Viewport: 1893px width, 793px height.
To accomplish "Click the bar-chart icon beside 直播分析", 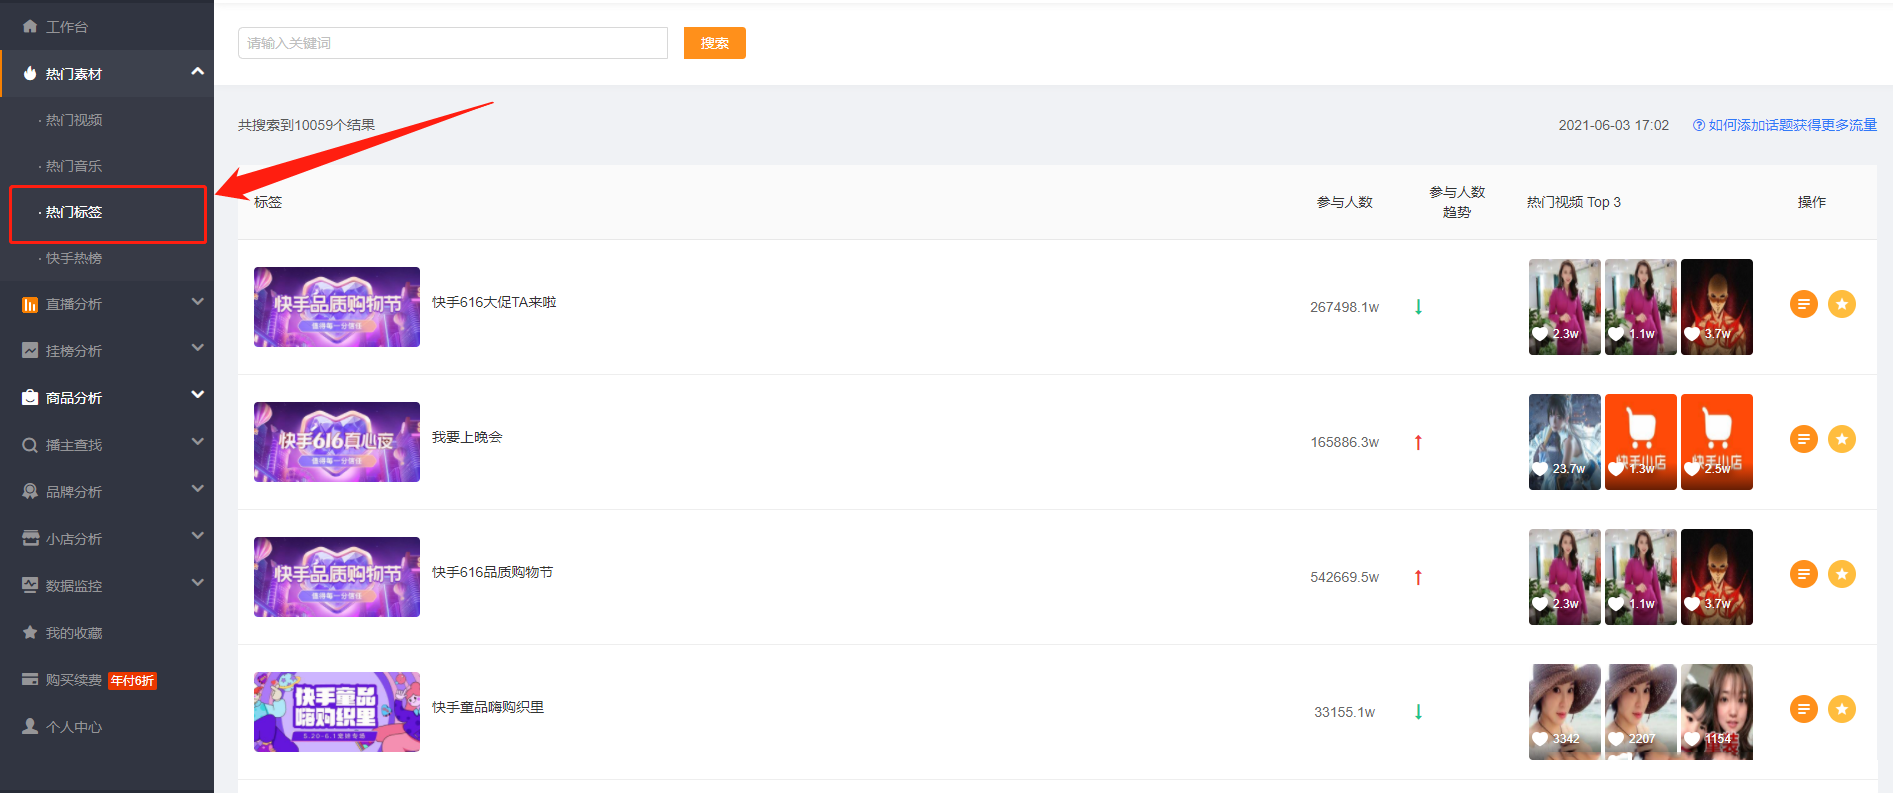I will pyautogui.click(x=30, y=304).
